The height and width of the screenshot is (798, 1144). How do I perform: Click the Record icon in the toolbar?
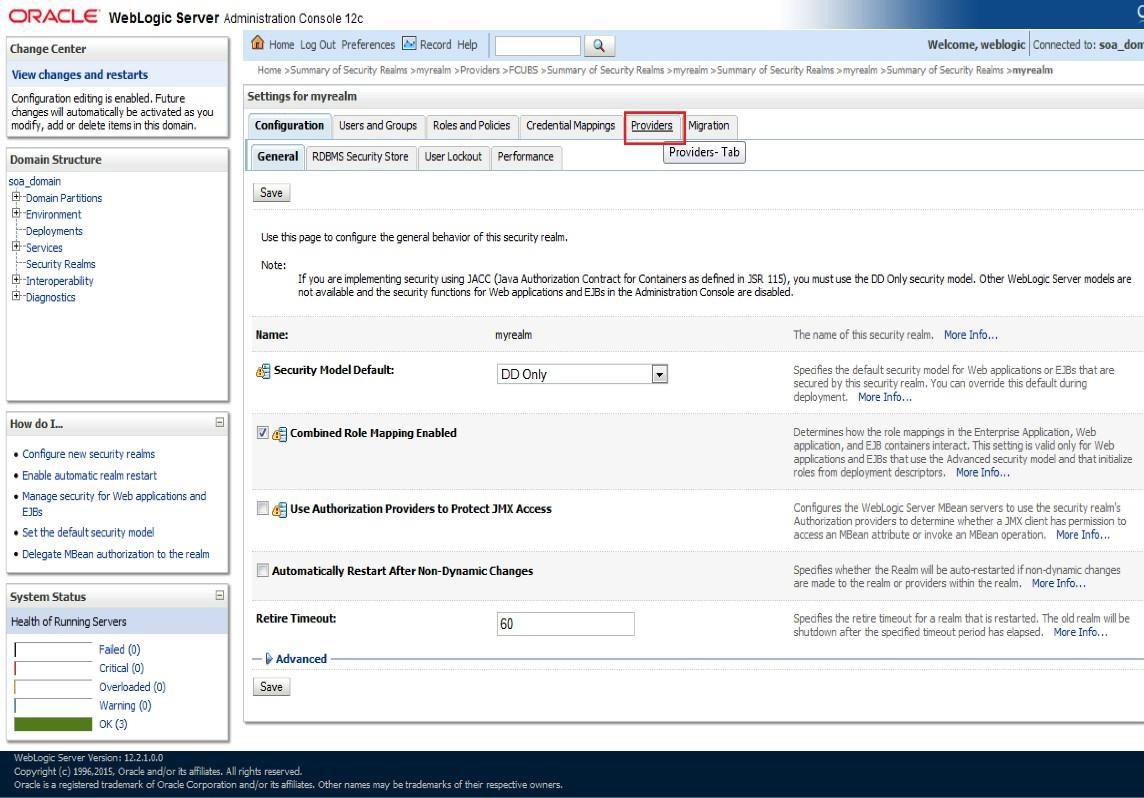click(409, 44)
